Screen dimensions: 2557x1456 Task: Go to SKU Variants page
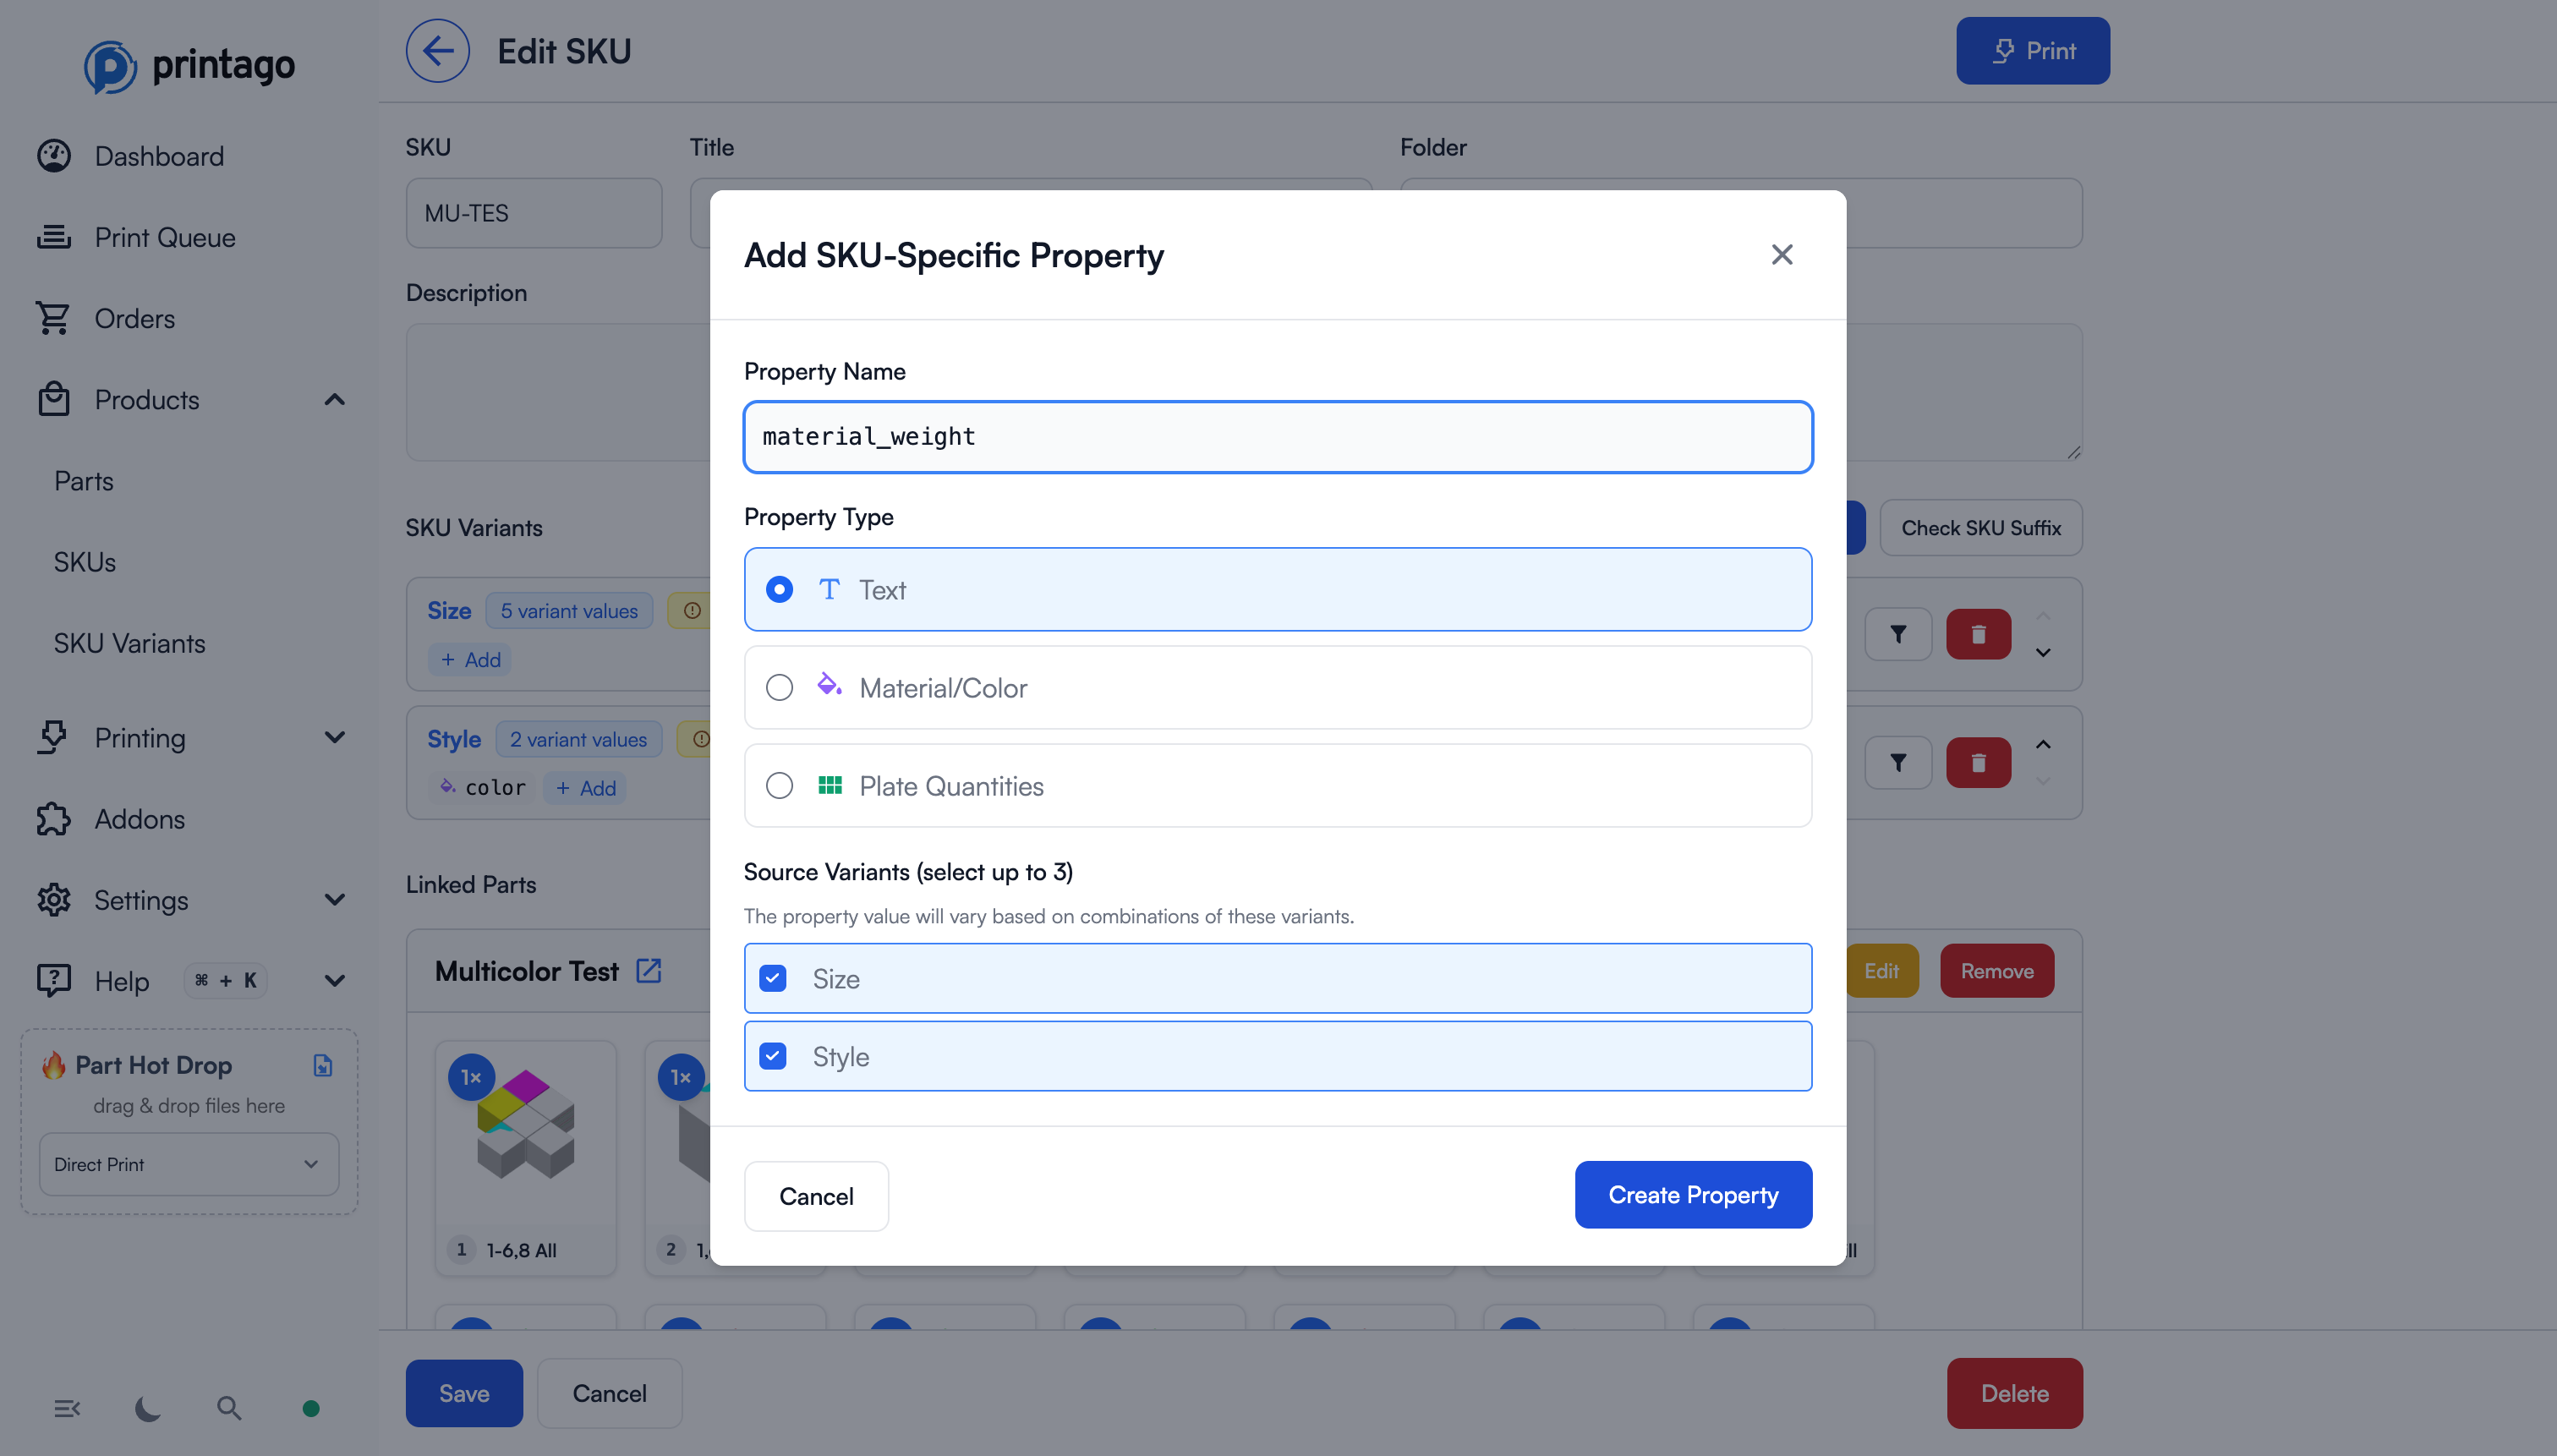point(129,643)
